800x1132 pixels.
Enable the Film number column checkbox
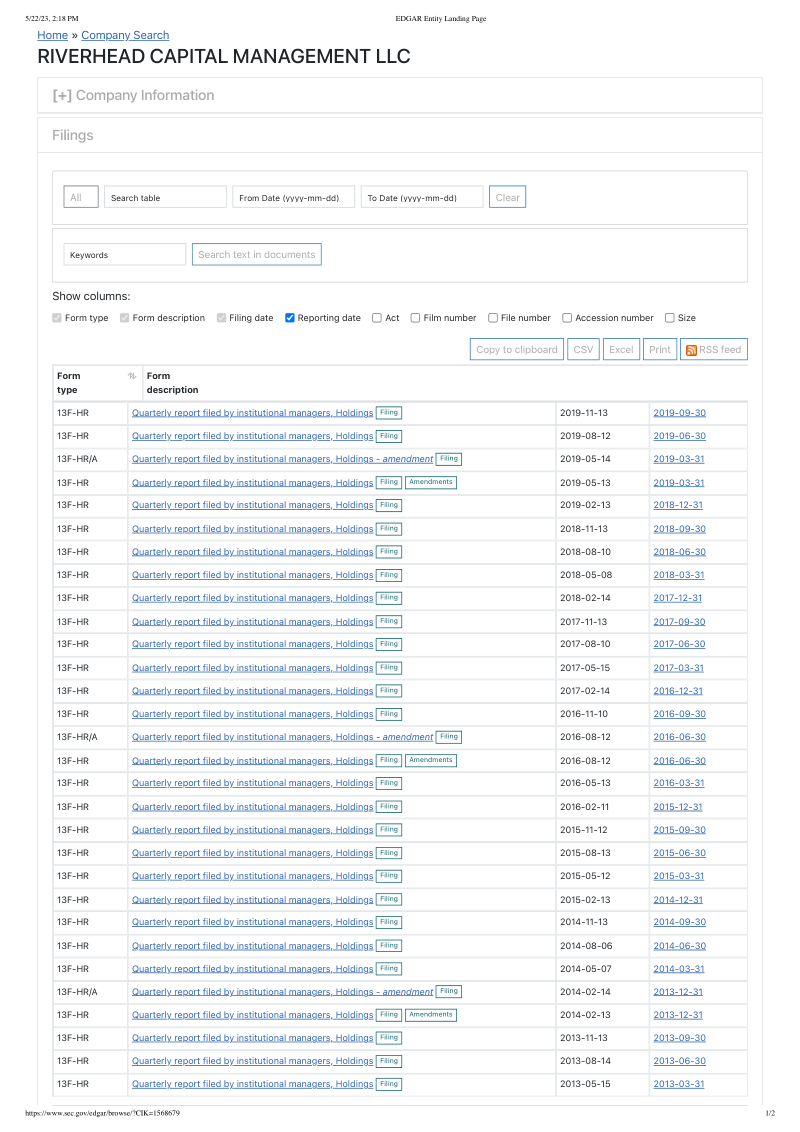tap(415, 318)
